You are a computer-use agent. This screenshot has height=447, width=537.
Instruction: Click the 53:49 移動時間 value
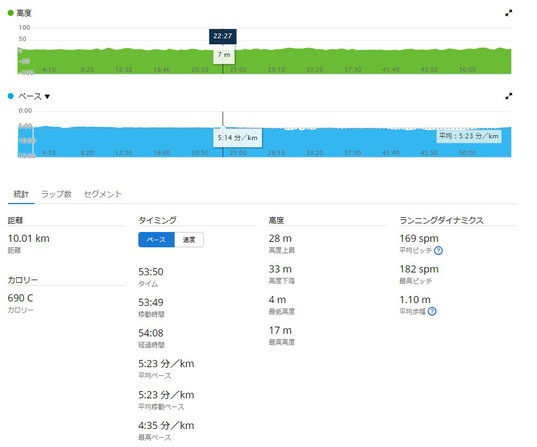coord(151,302)
